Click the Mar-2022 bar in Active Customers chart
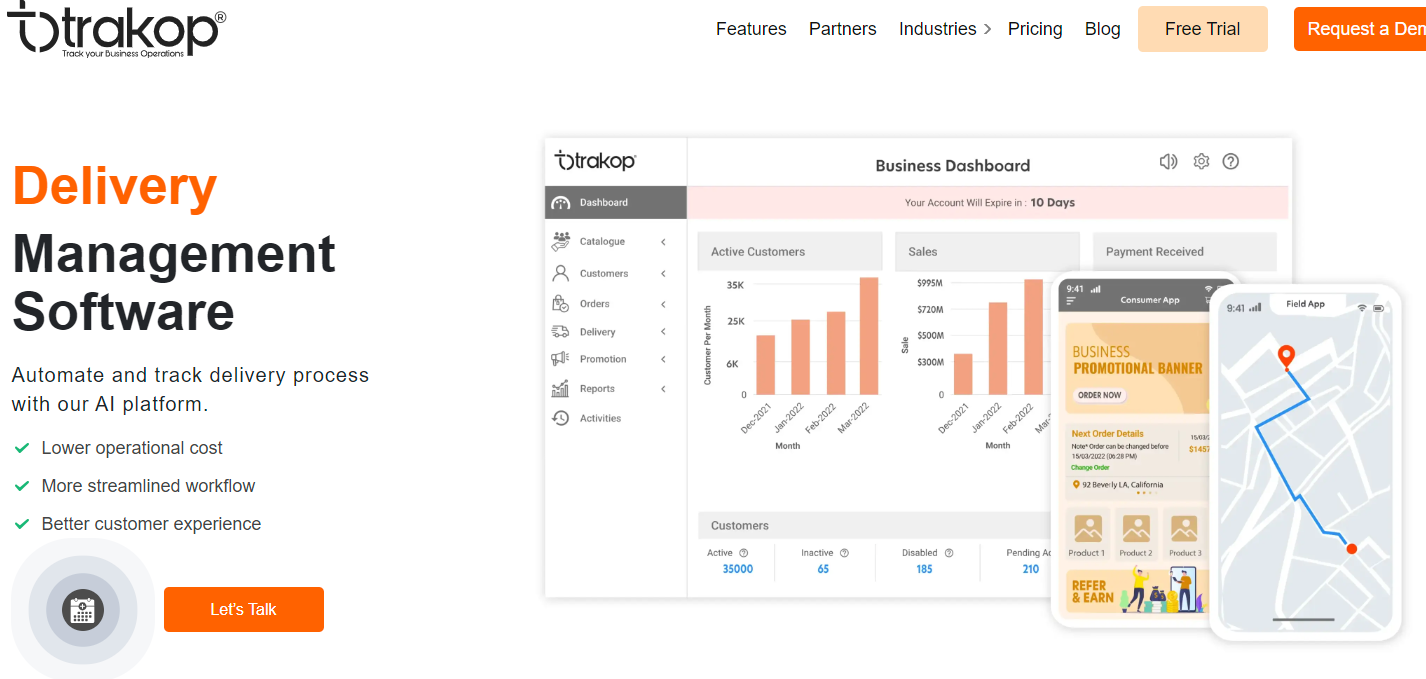Screen dimensions: 1426x679 pos(869,335)
